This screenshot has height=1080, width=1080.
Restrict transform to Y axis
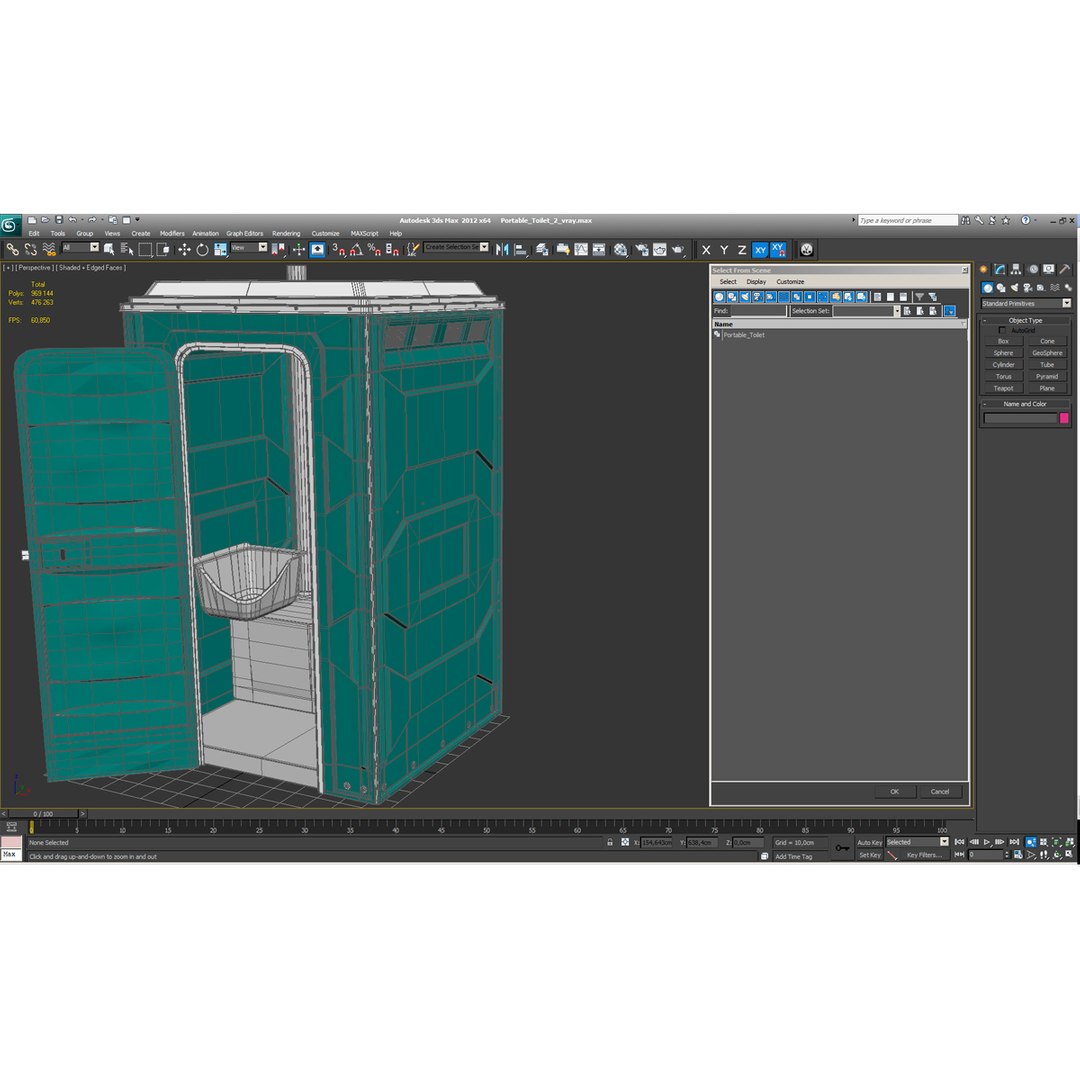click(724, 250)
